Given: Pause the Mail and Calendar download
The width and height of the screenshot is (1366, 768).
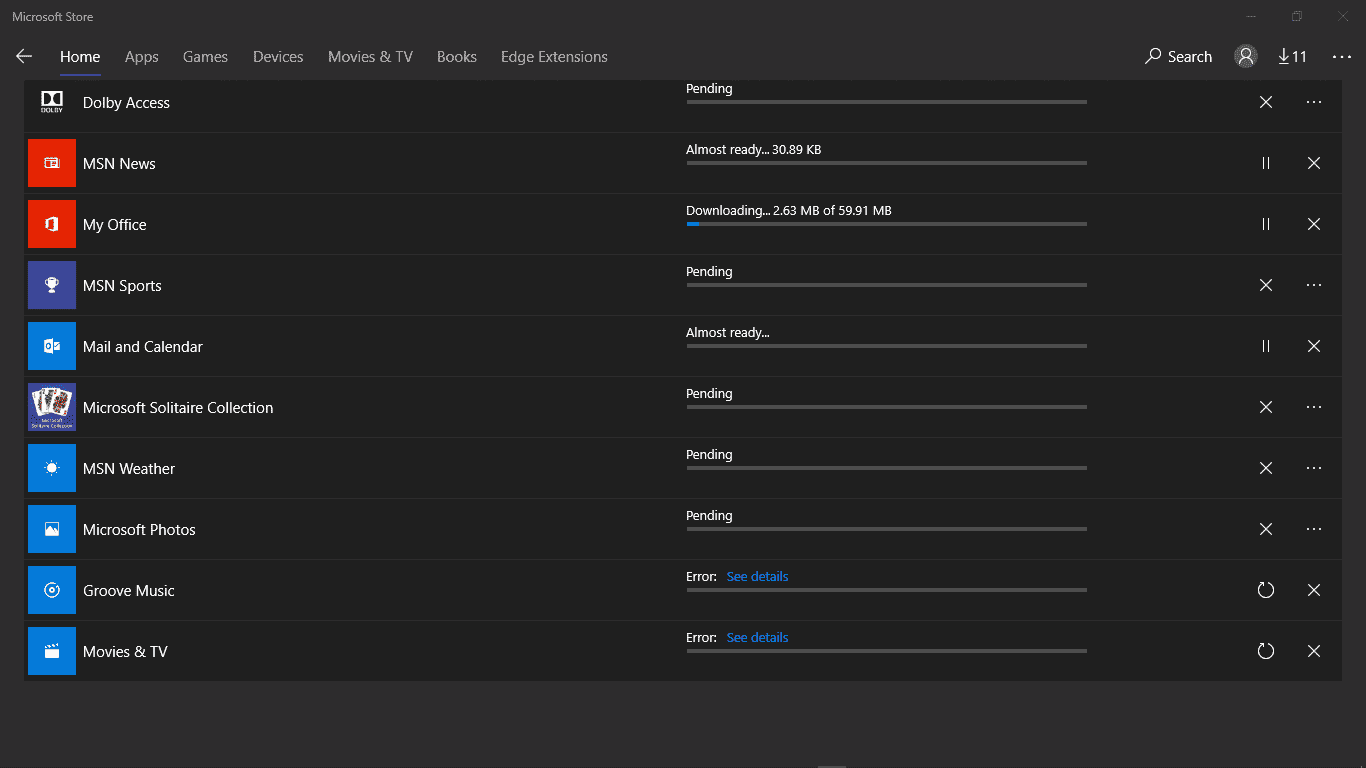Looking at the screenshot, I should tap(1266, 346).
